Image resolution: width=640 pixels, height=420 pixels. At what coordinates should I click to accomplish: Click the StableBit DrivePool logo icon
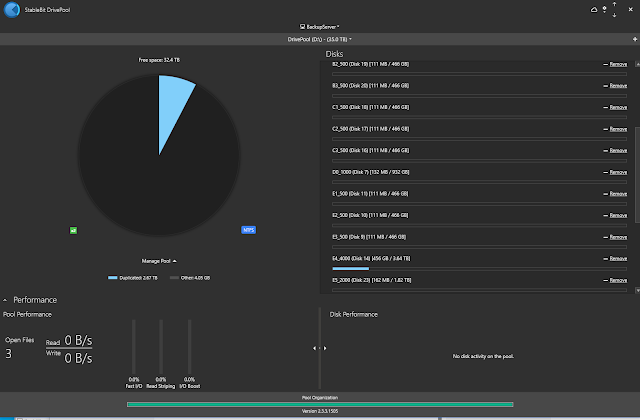pyautogui.click(x=12, y=9)
